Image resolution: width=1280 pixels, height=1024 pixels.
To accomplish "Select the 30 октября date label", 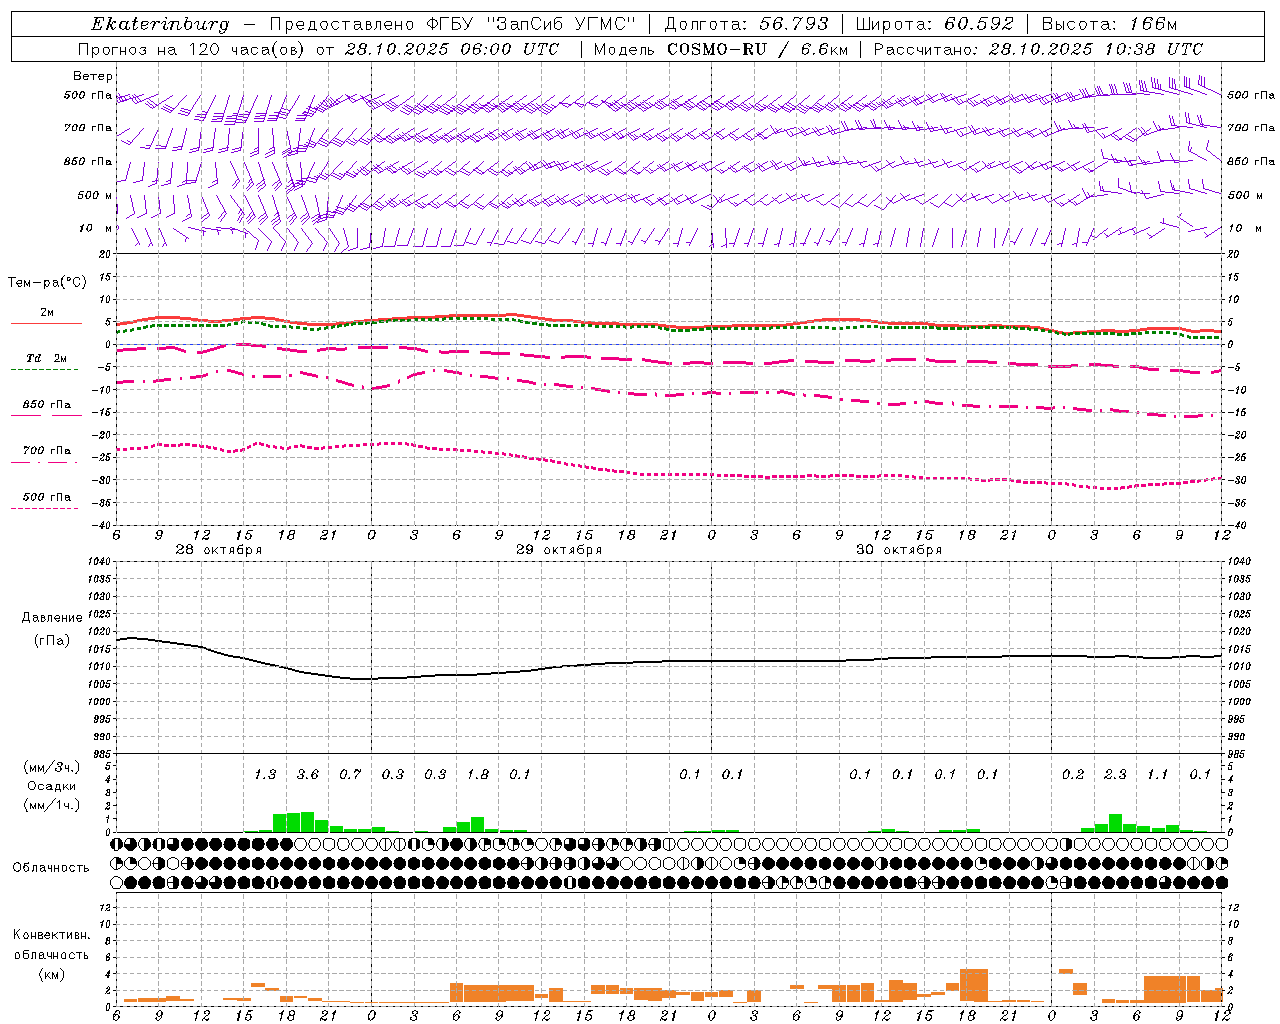I will 899,550.
